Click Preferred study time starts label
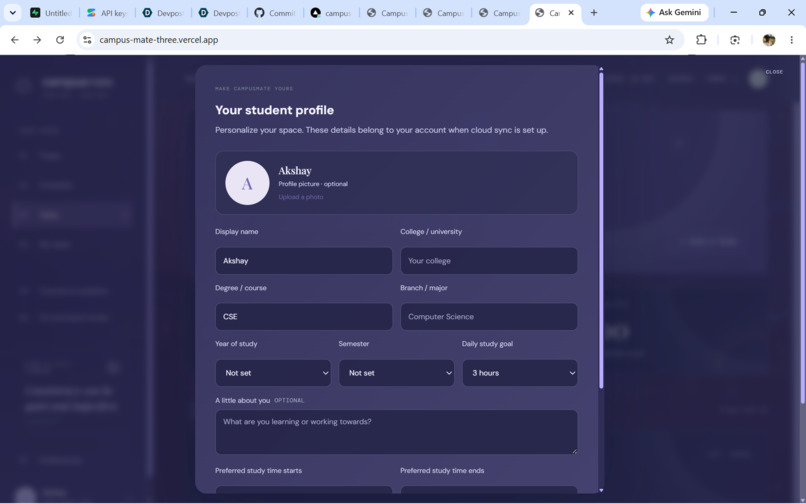Image resolution: width=806 pixels, height=504 pixels. click(259, 471)
